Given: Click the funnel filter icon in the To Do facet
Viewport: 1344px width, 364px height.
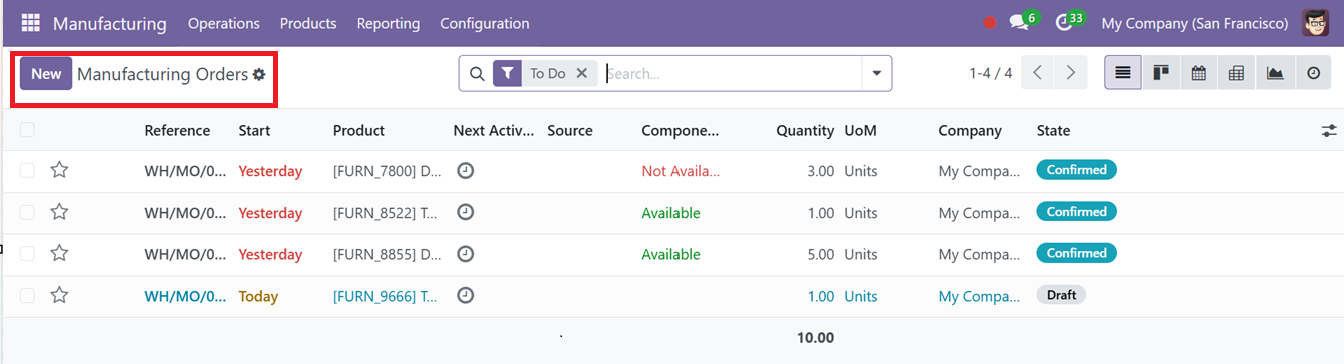Looking at the screenshot, I should 508,73.
